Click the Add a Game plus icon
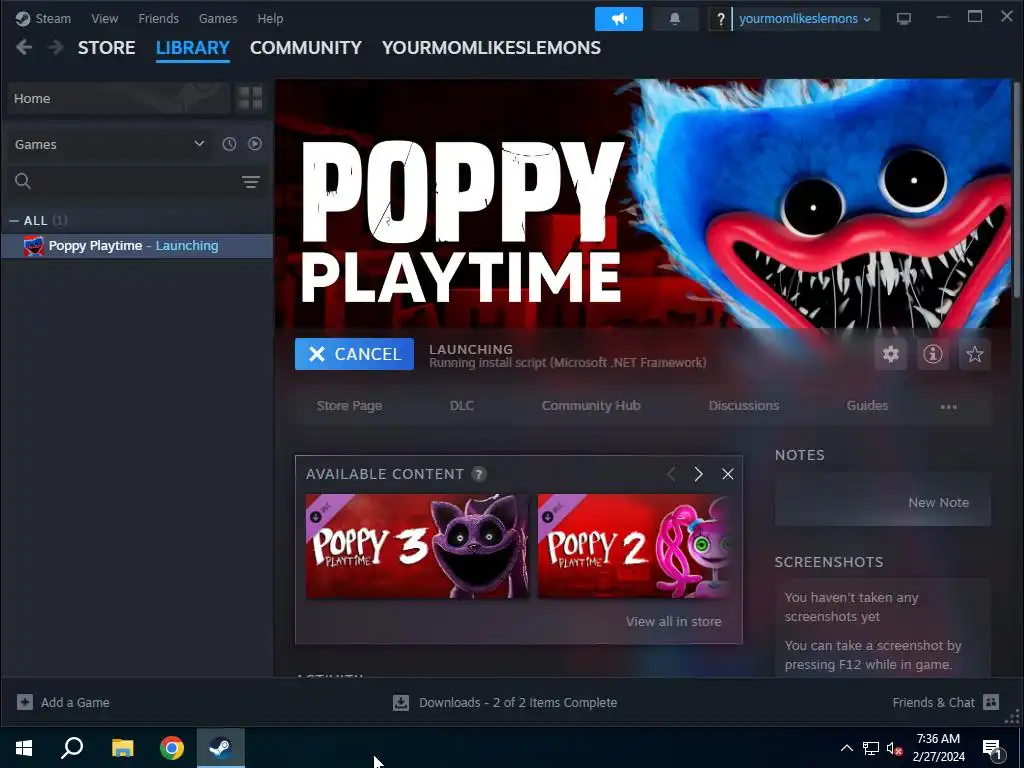This screenshot has height=768, width=1024. 25,702
